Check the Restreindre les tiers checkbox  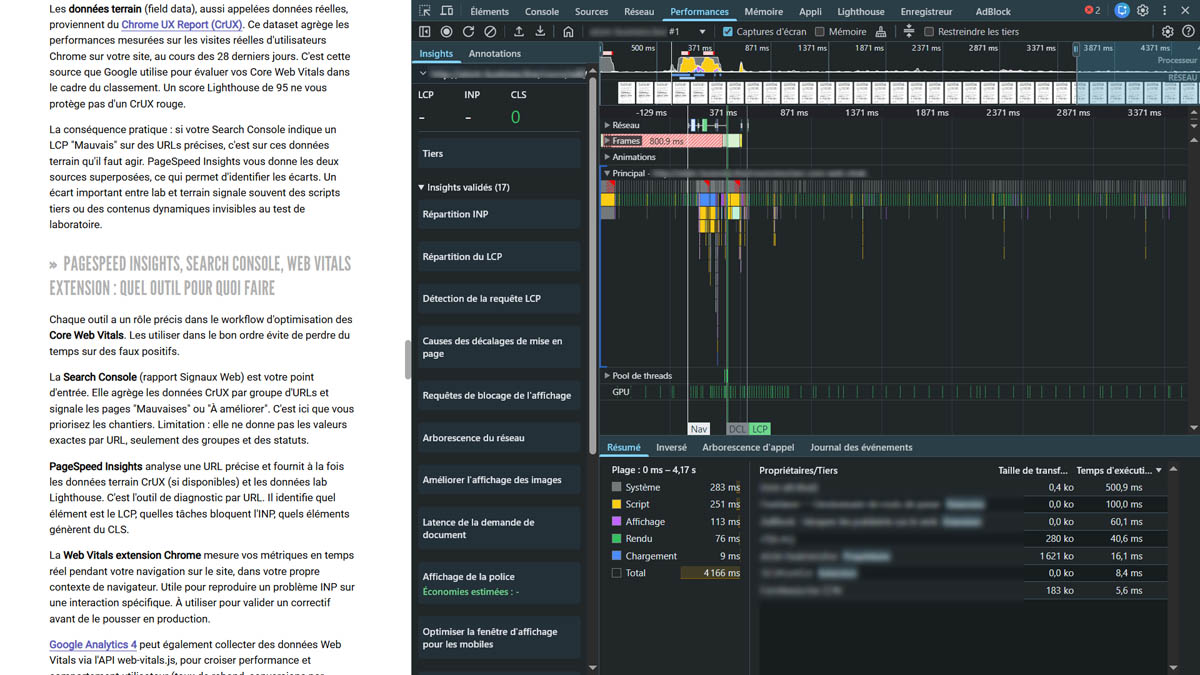coord(929,32)
